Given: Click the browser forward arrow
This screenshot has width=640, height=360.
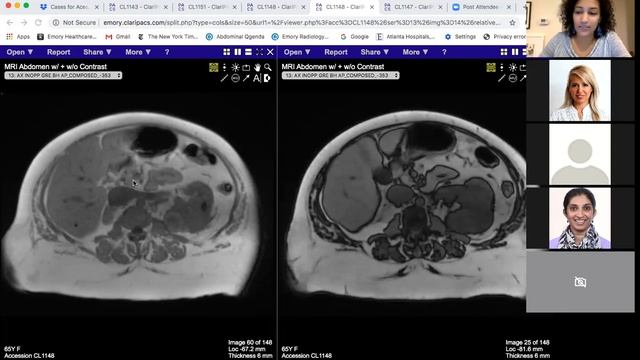Looking at the screenshot, I should (x=24, y=22).
